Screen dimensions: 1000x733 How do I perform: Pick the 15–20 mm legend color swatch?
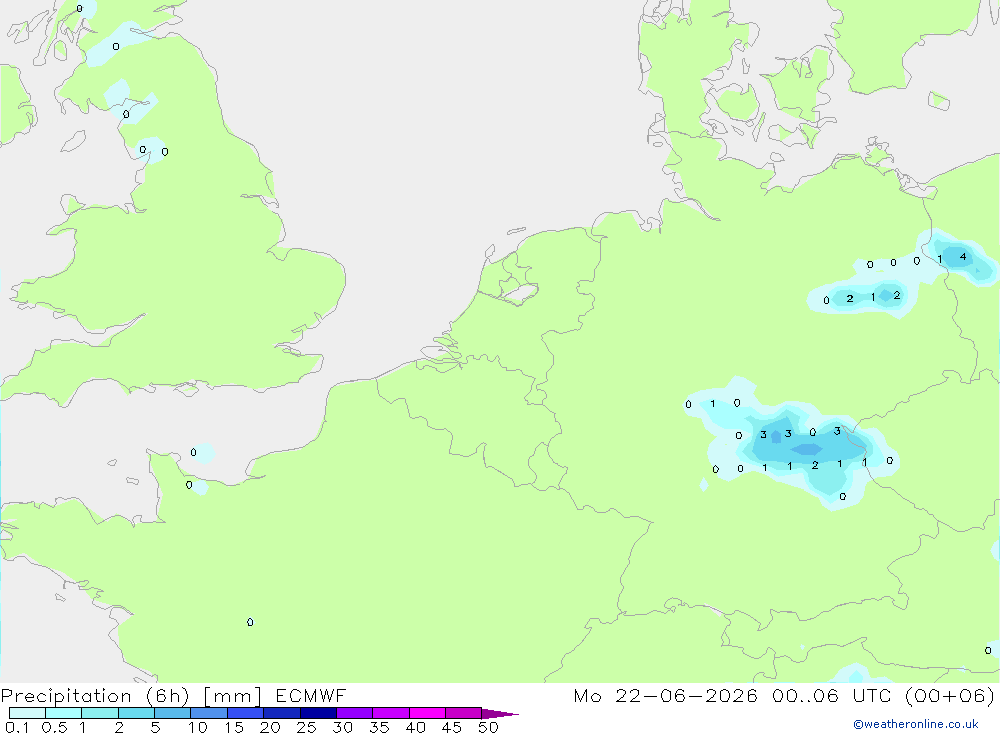click(246, 713)
